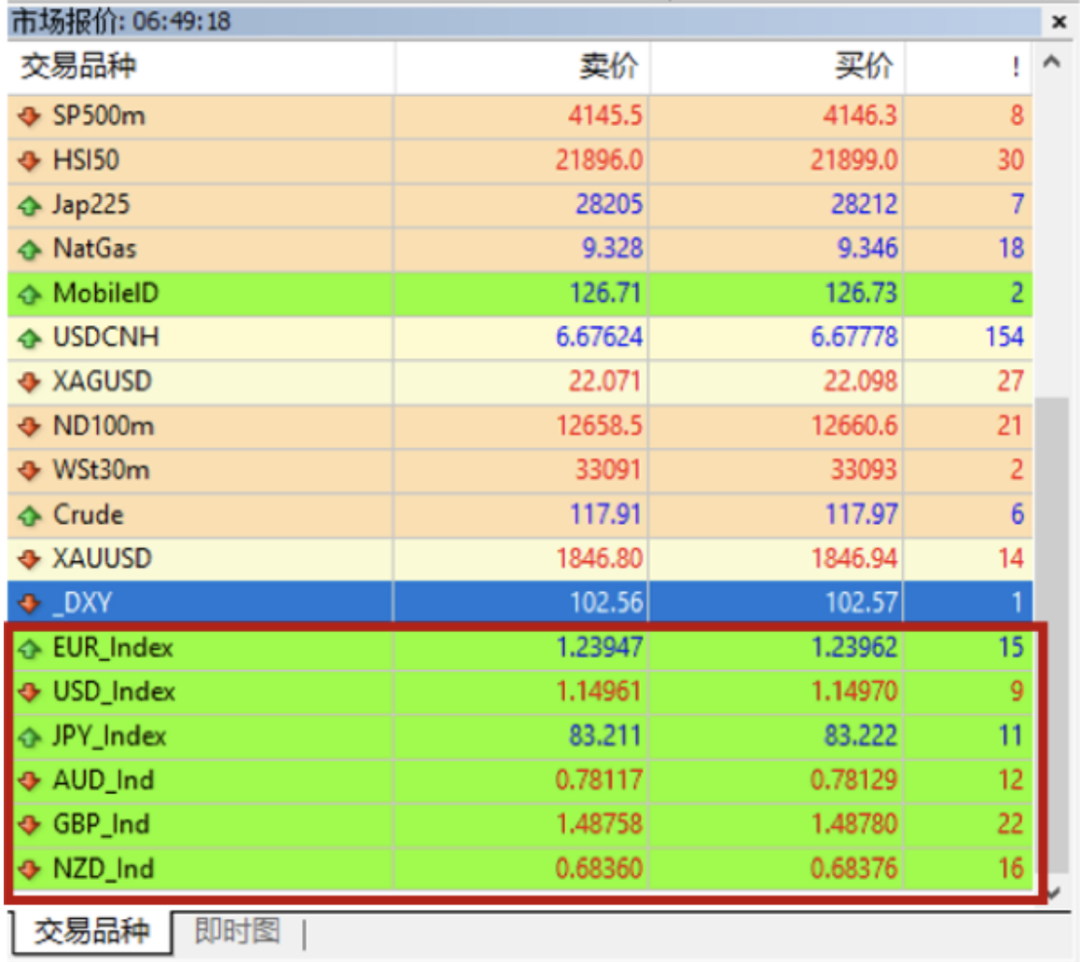
Task: Click the down arrow icon beside XAGUSD
Action: pyautogui.click(x=30, y=382)
